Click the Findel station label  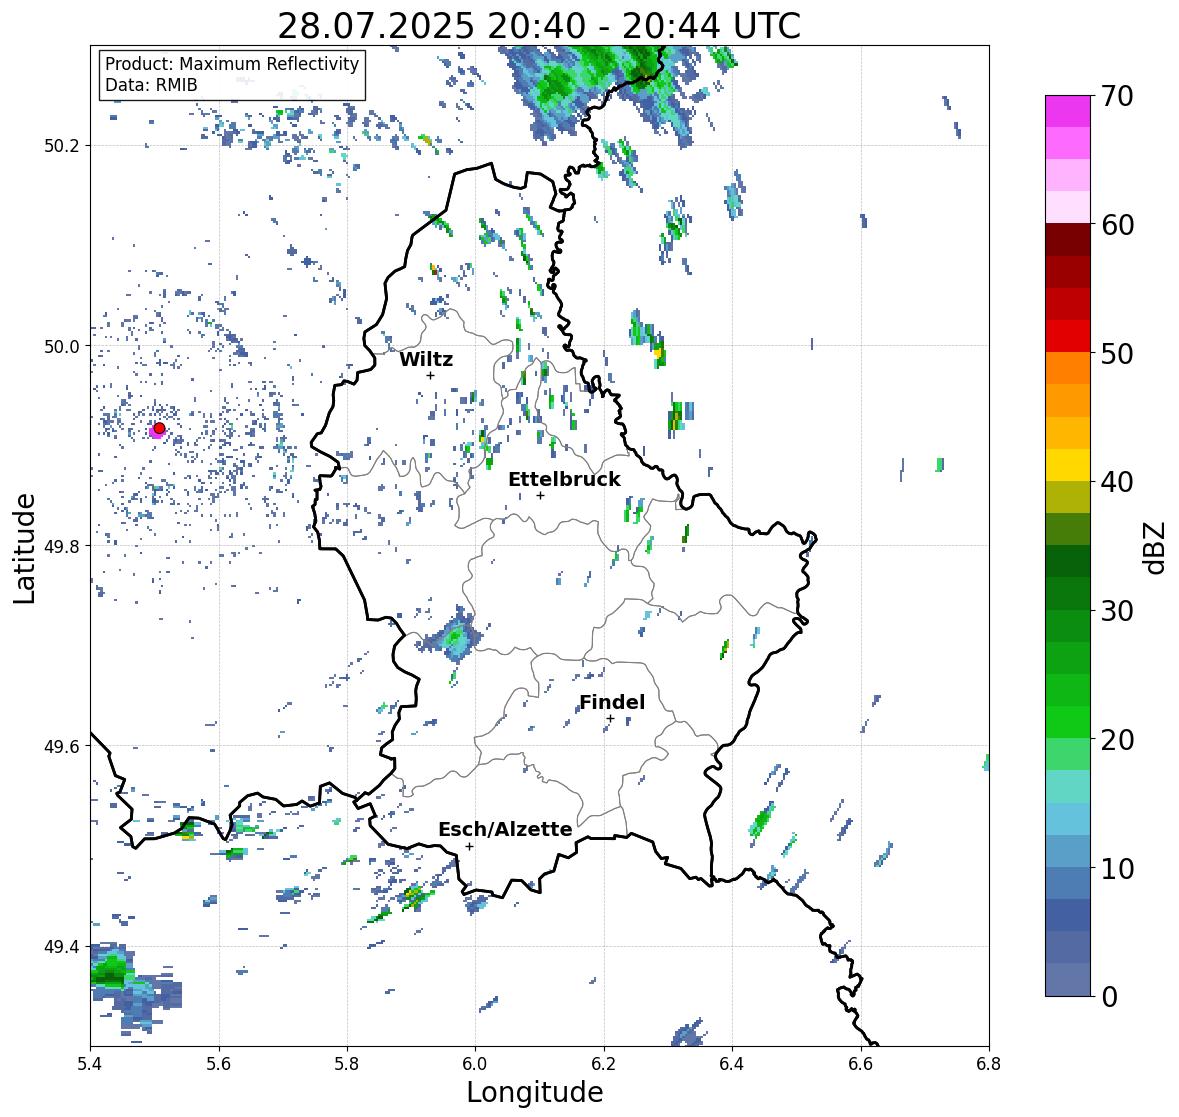click(x=612, y=702)
